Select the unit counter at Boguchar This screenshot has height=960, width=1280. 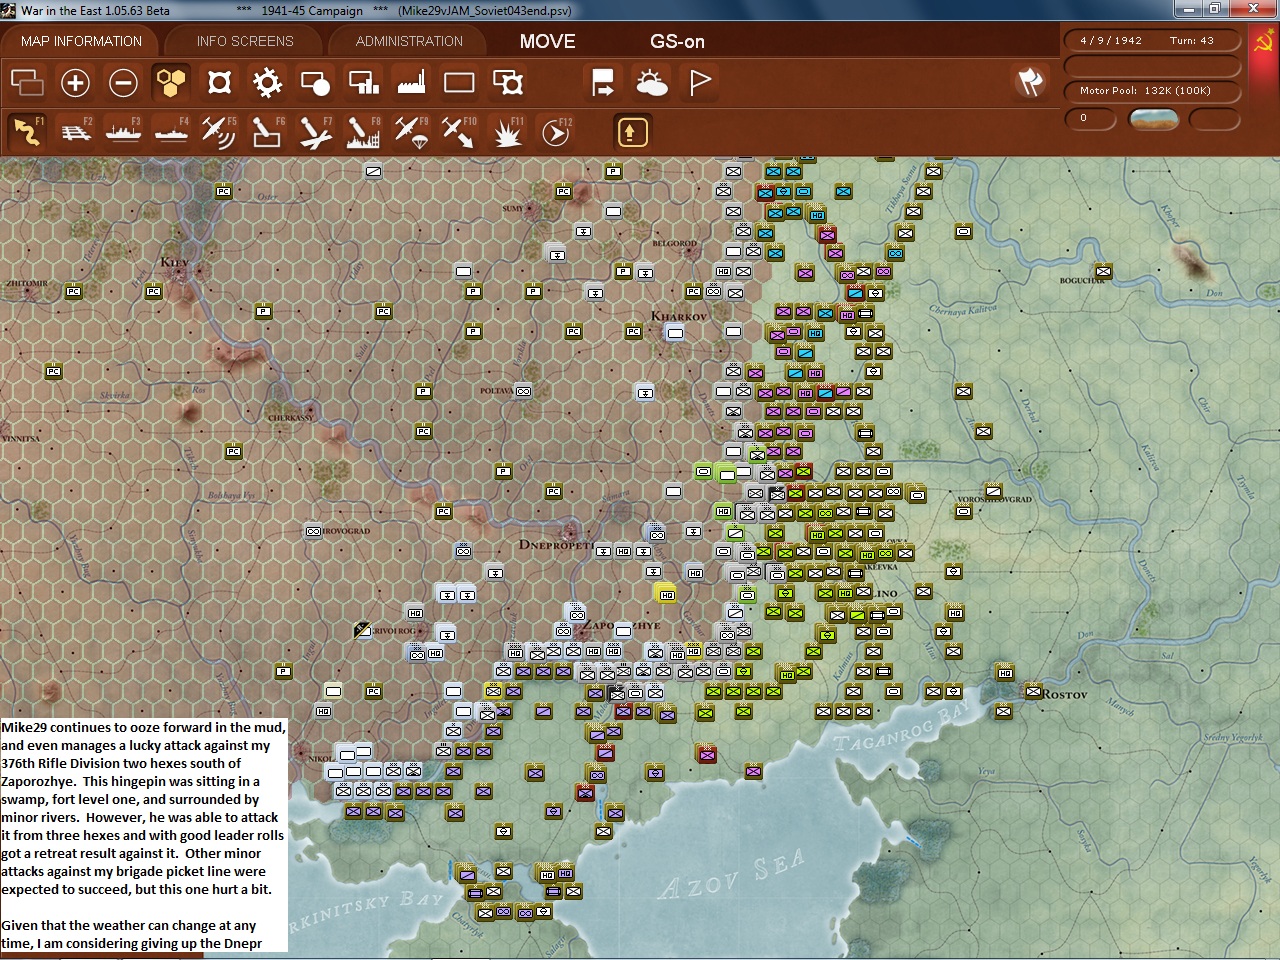pyautogui.click(x=1103, y=271)
